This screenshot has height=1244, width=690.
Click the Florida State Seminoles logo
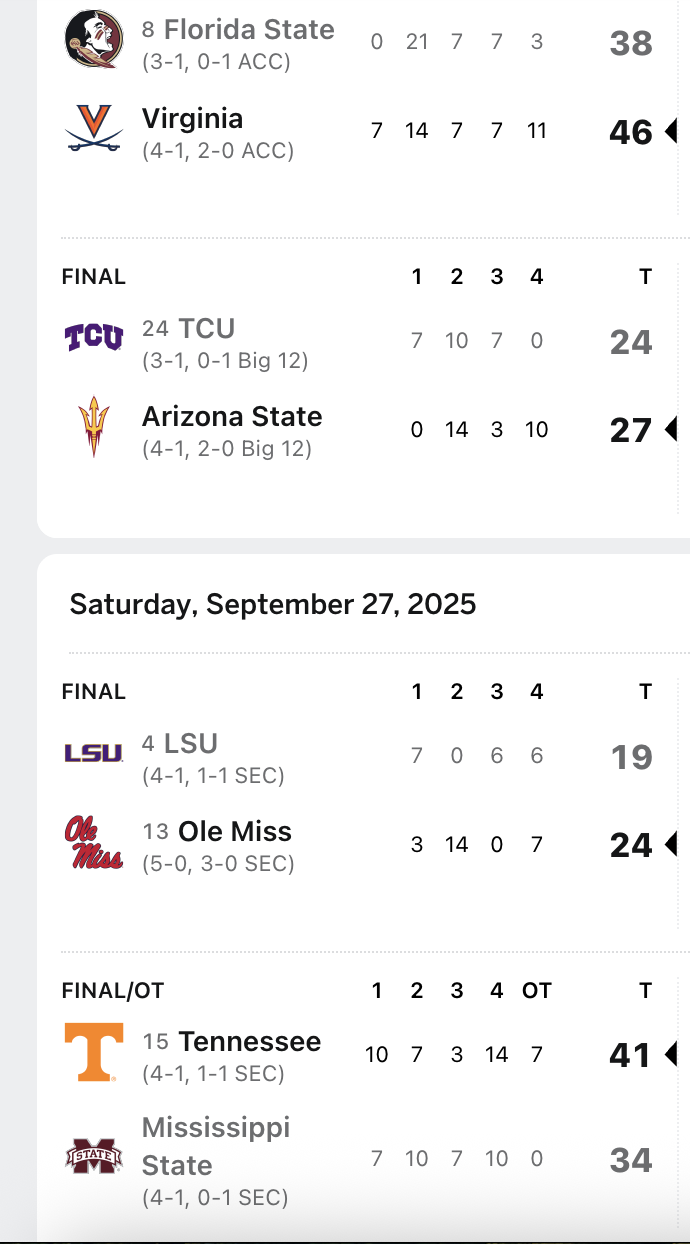click(94, 39)
